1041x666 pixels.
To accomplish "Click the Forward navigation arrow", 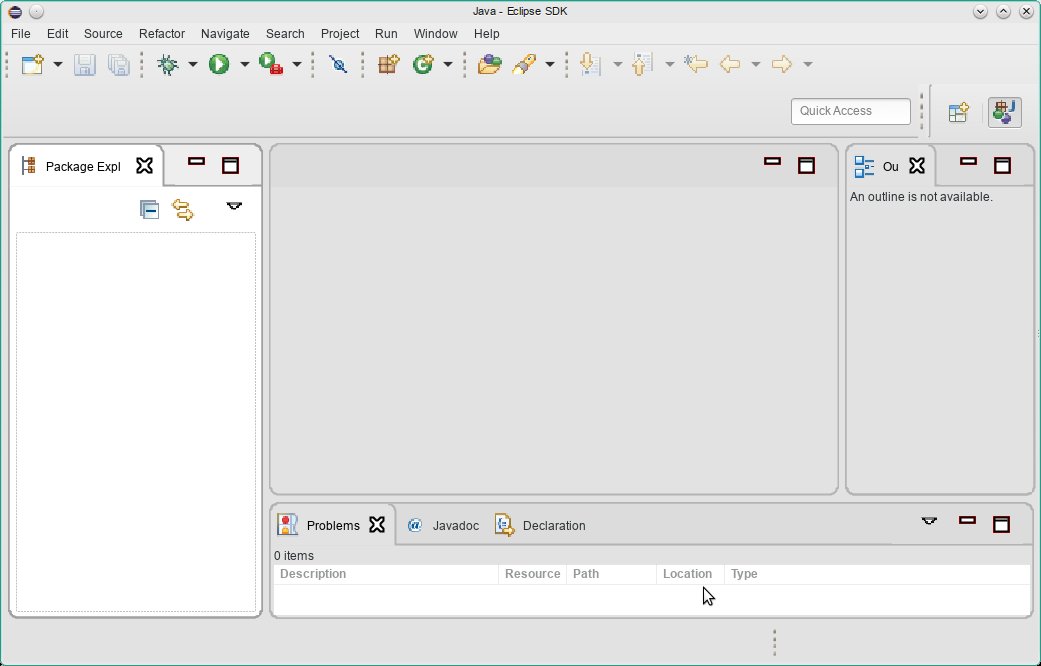I will 781,64.
